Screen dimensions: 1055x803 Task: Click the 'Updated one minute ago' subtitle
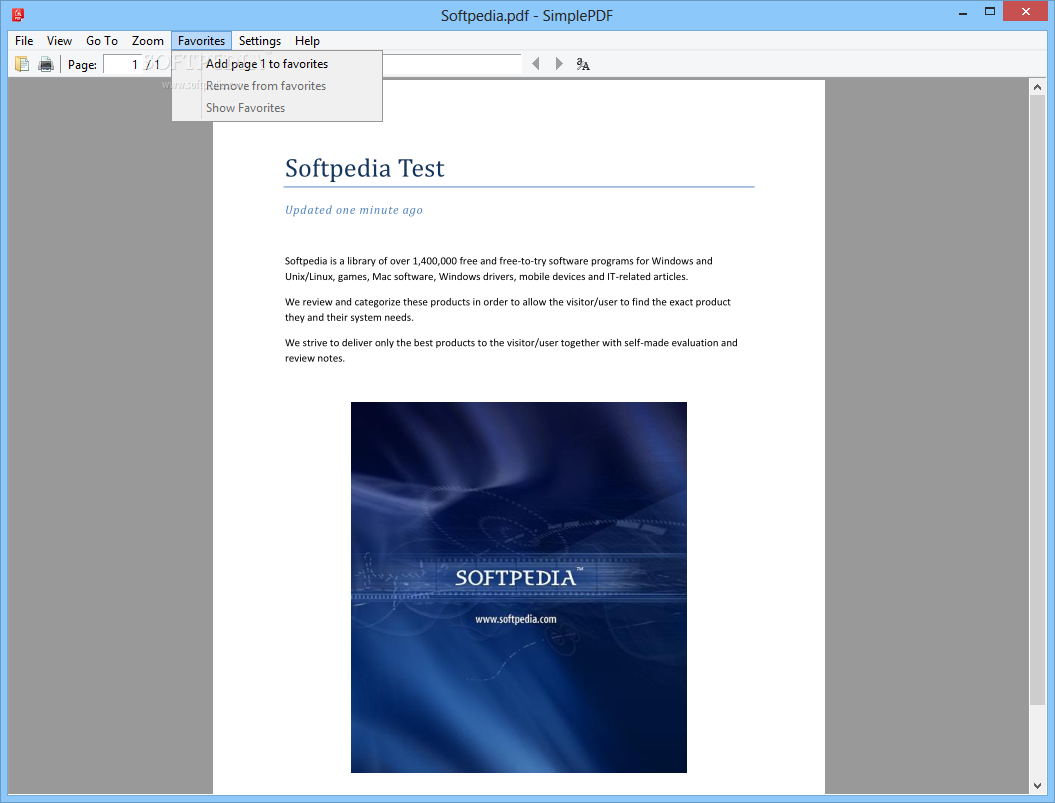(354, 210)
